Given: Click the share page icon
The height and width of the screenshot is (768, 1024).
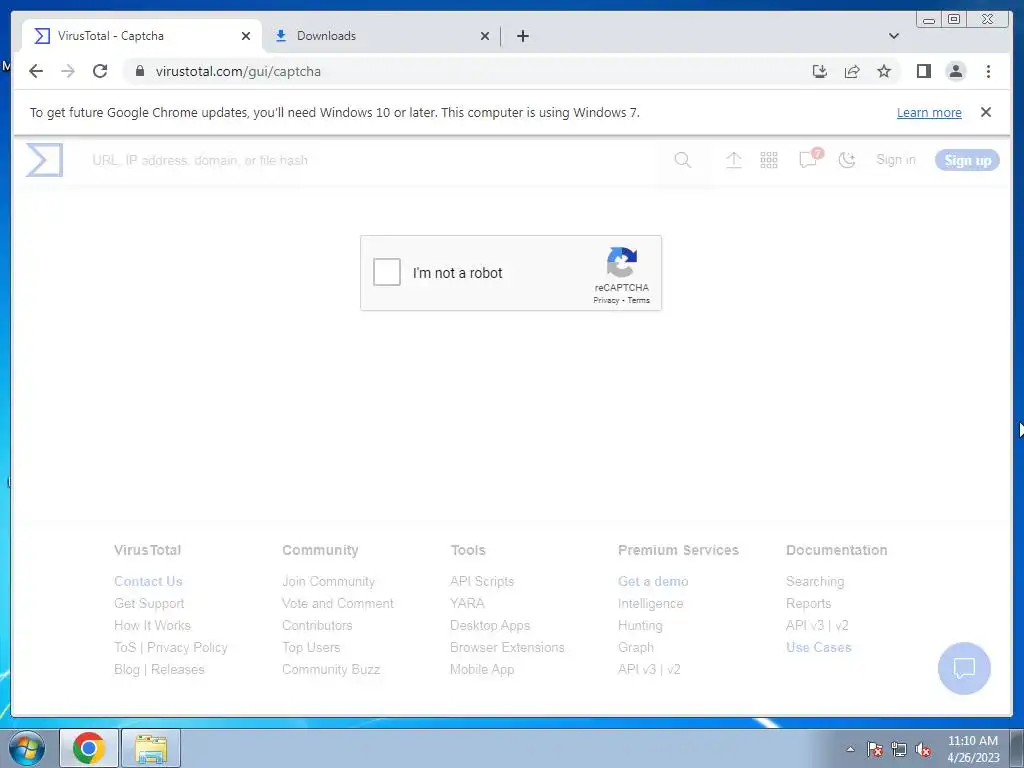Looking at the screenshot, I should (x=852, y=71).
